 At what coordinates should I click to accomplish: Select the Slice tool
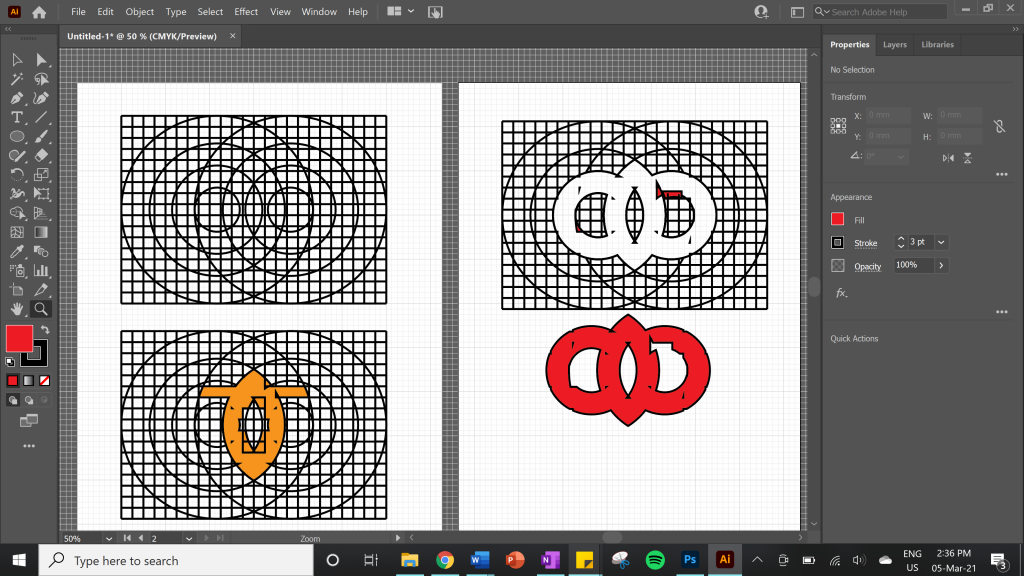[x=41, y=290]
